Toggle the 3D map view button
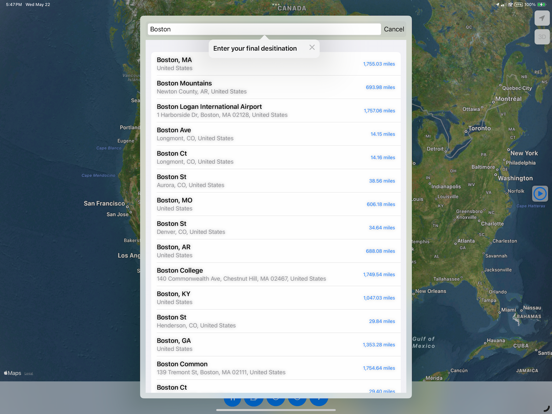This screenshot has width=552, height=414. 542,37
